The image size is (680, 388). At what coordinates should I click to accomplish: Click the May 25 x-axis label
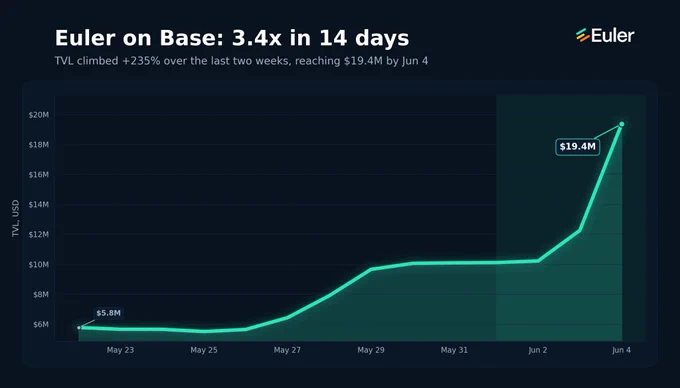coord(204,350)
